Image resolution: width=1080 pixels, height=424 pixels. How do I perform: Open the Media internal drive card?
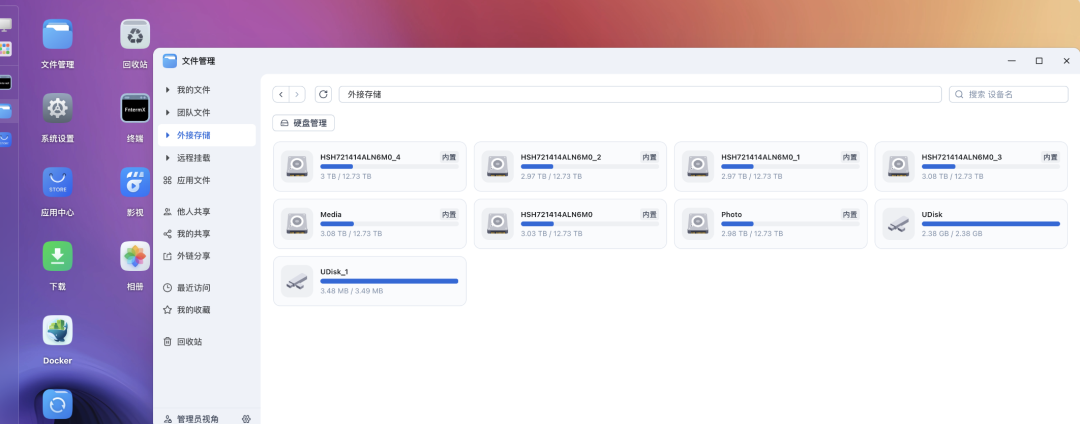[x=370, y=224]
